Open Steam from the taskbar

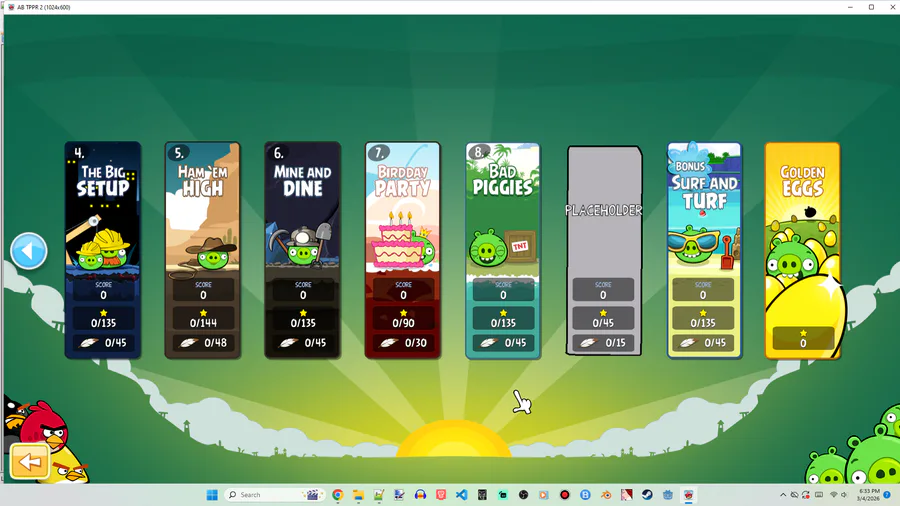tap(647, 495)
